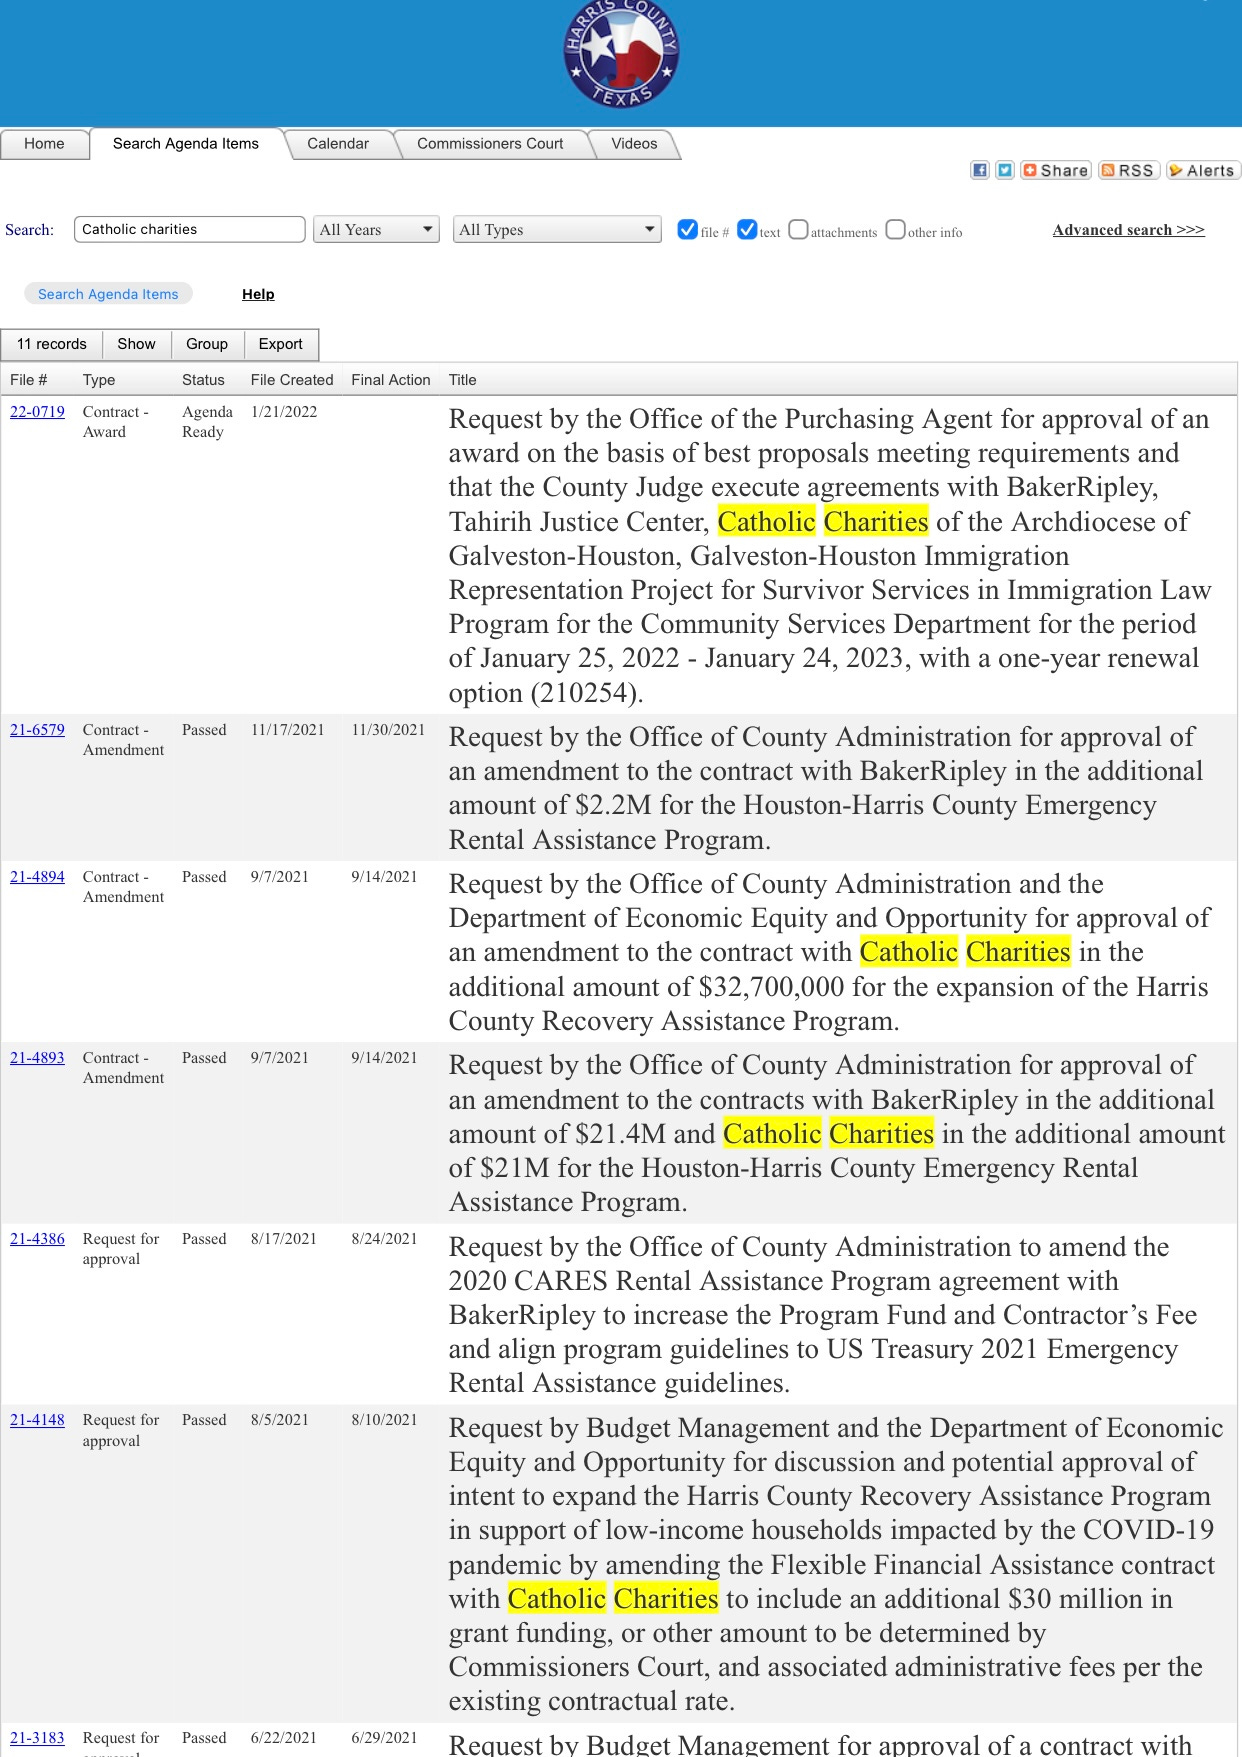The height and width of the screenshot is (1757, 1242).
Task: Click 'Contract - Award' type cell
Action: coord(116,422)
